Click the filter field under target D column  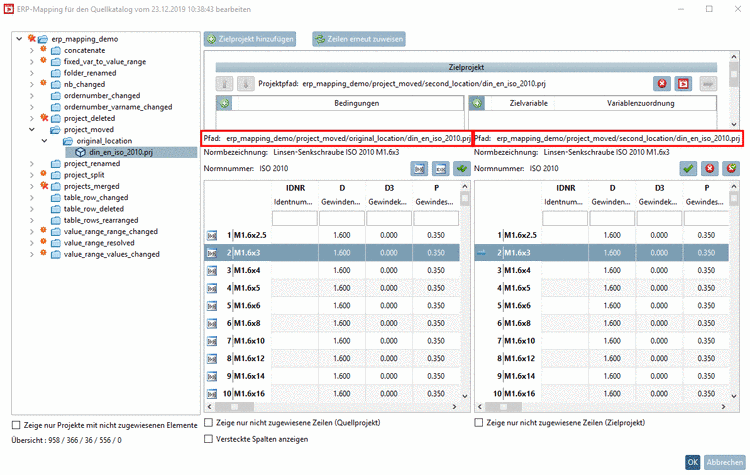click(612, 218)
